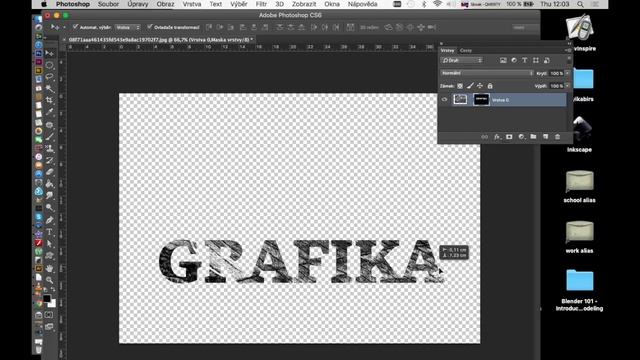
Task: Select the Vrstva 0 layer mask thumbnail
Action: (x=481, y=100)
